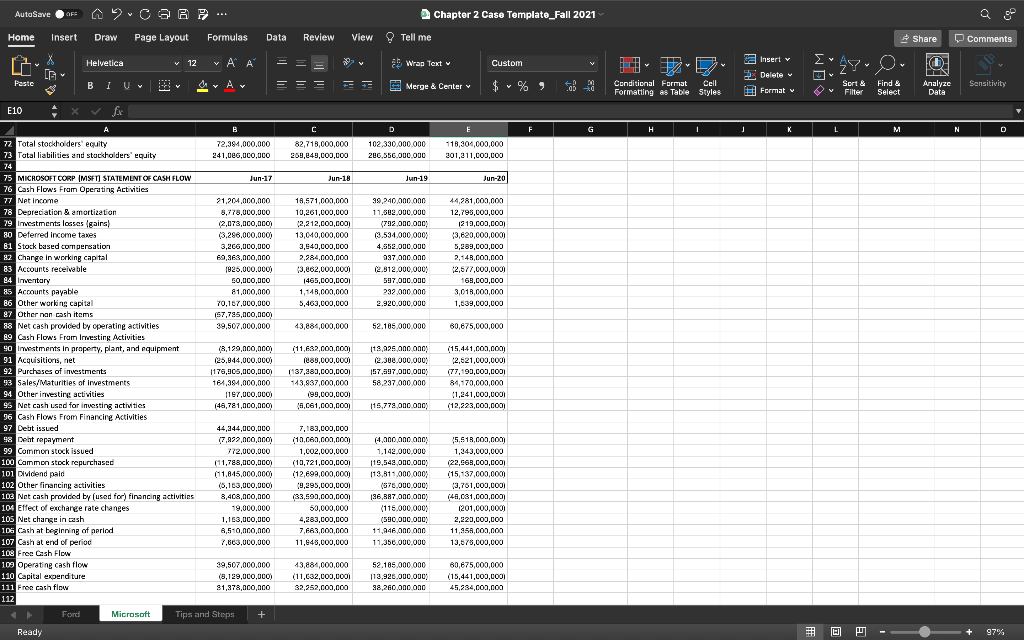1024x640 pixels.
Task: Decrease decimal places
Action: pyautogui.click(x=590, y=86)
